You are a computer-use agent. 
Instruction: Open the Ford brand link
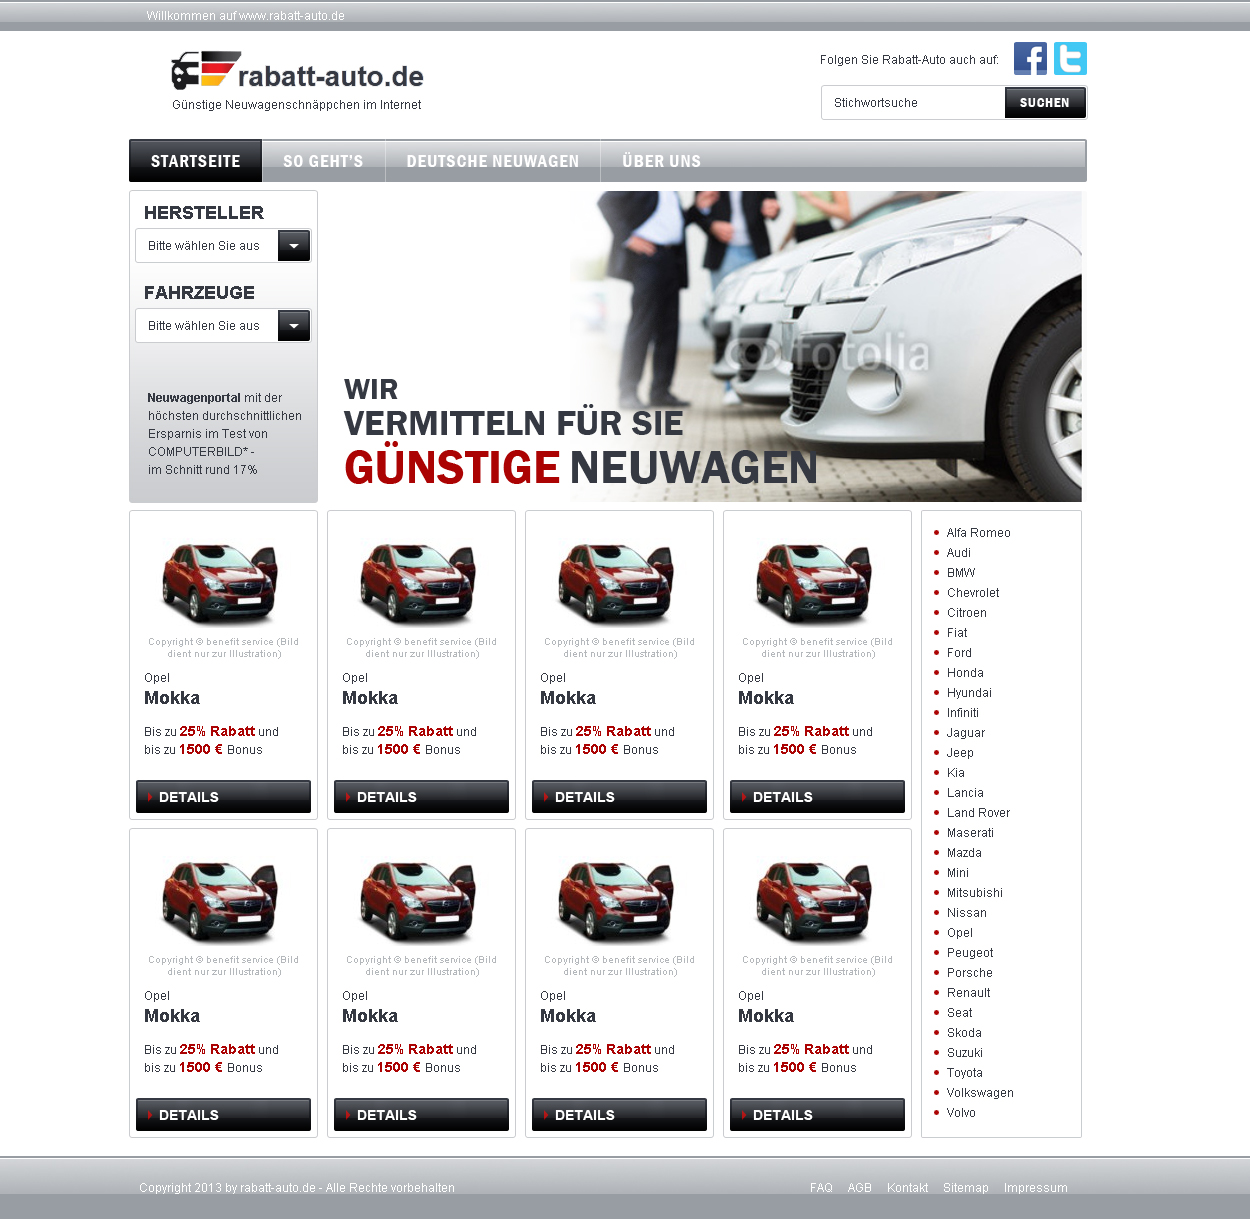pyautogui.click(x=959, y=653)
